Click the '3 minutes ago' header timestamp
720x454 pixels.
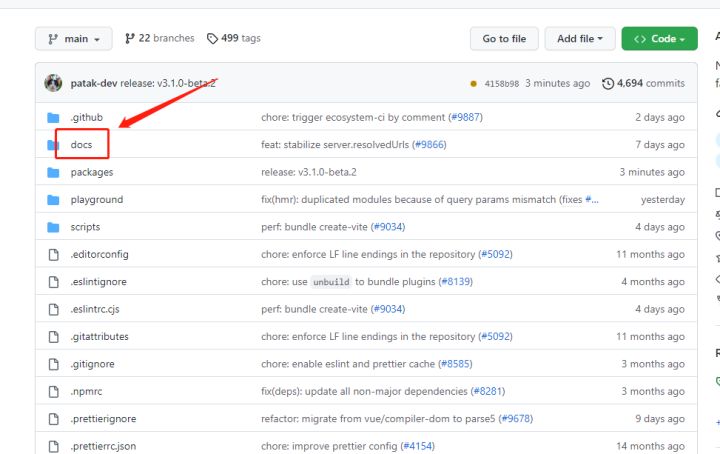(x=557, y=83)
